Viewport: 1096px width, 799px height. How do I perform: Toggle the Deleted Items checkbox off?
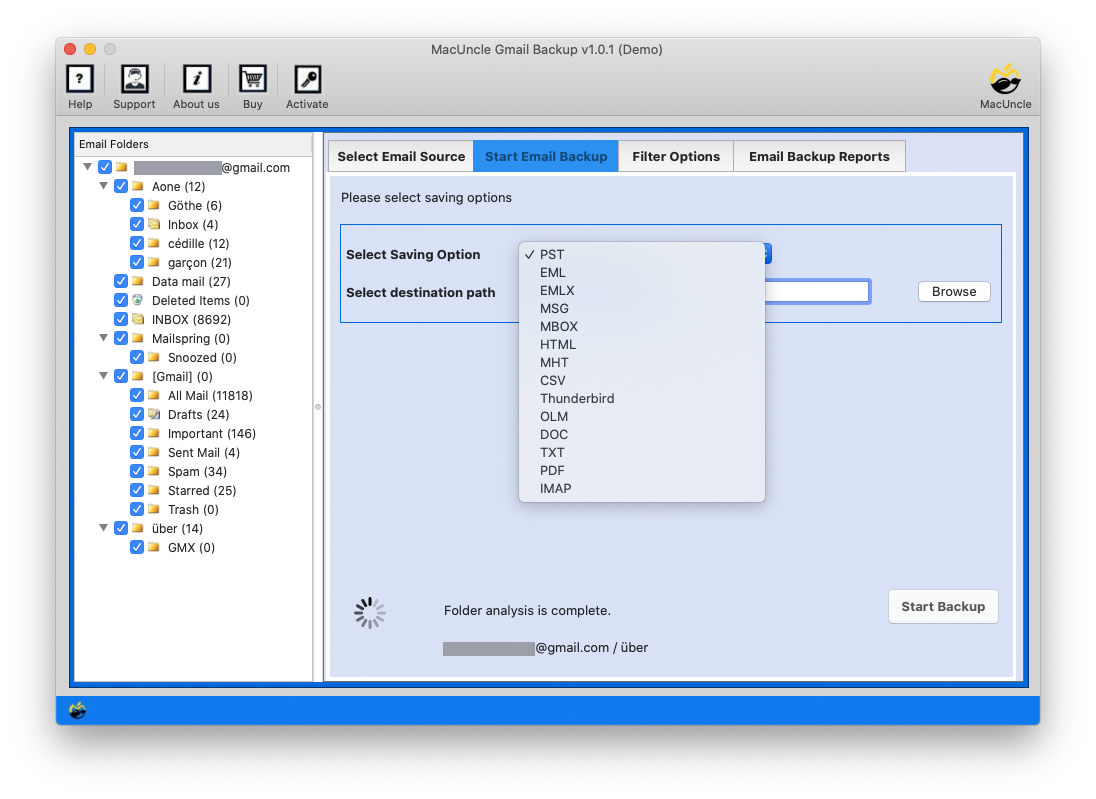(121, 300)
